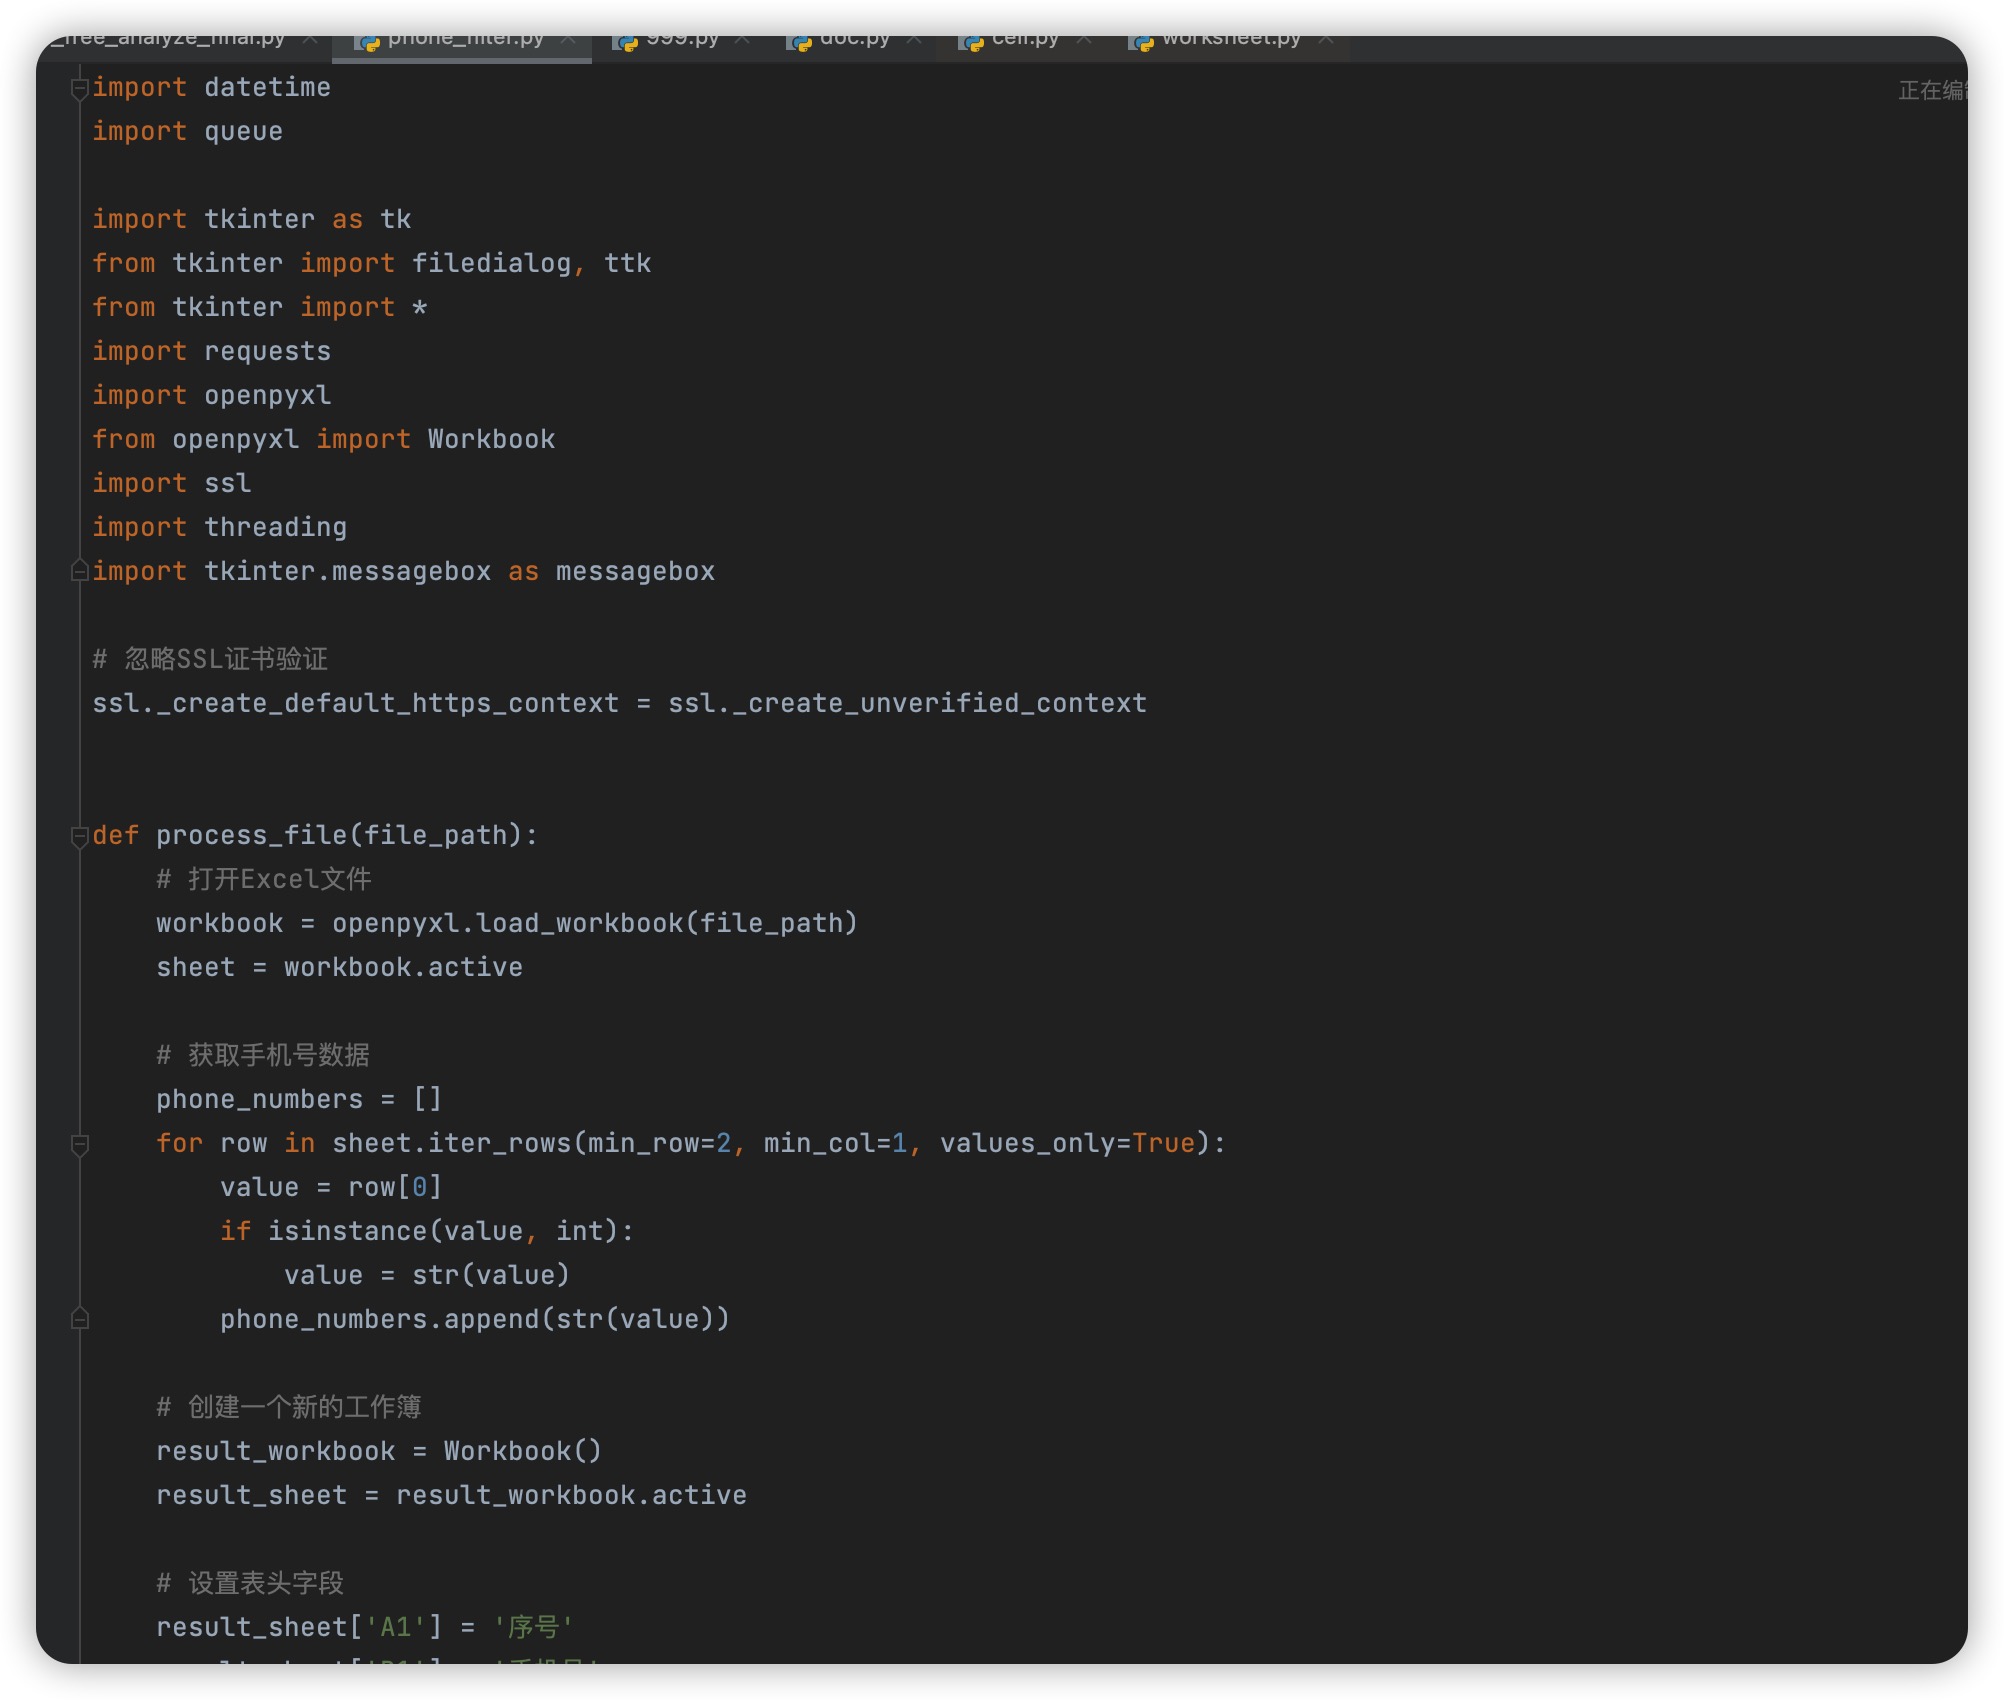Click 'openpyxl.load_workbook(file_path)' call
The width and height of the screenshot is (2004, 1700).
[x=595, y=924]
